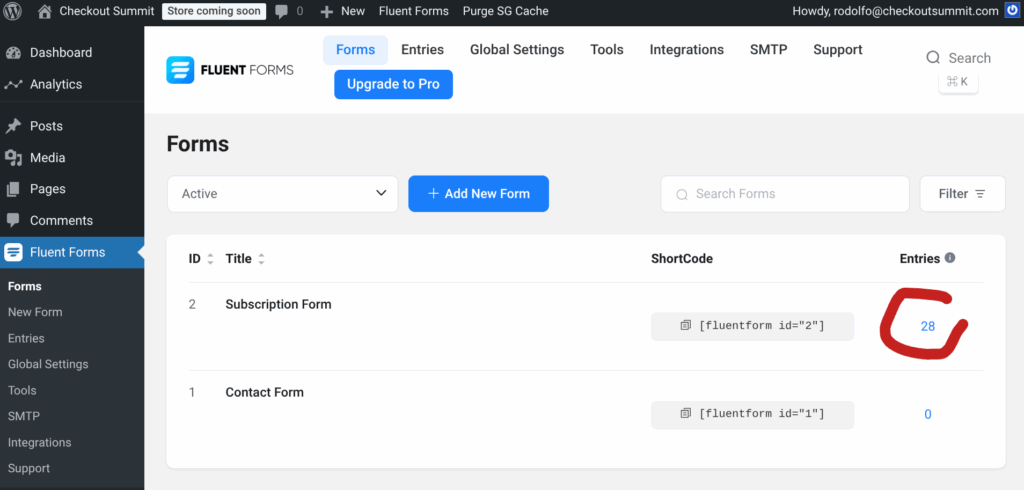
Task: Open Global Settings in top navigation
Action: [516, 50]
